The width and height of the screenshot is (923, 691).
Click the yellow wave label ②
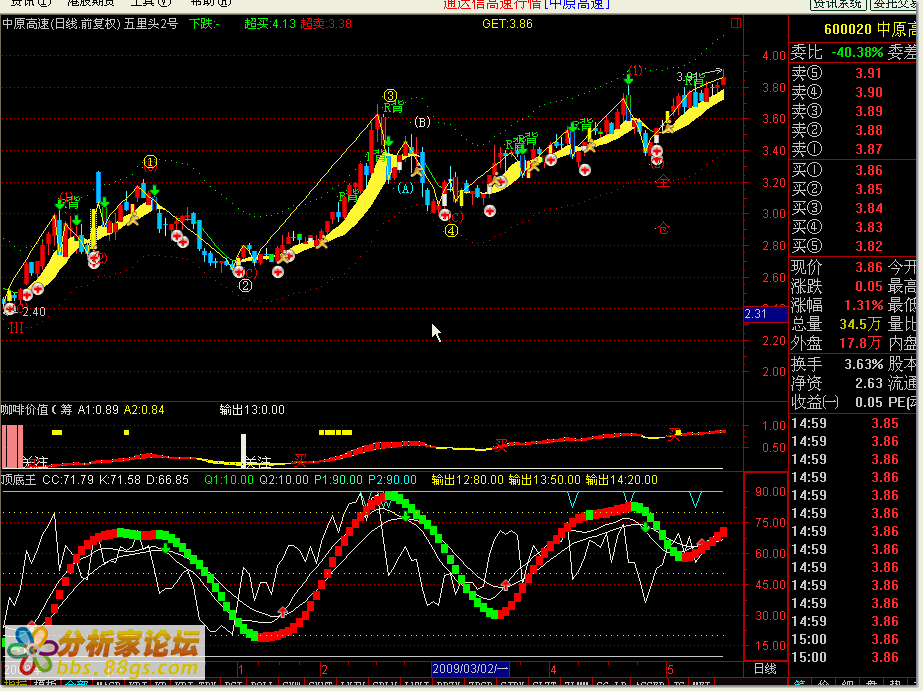[x=245, y=285]
